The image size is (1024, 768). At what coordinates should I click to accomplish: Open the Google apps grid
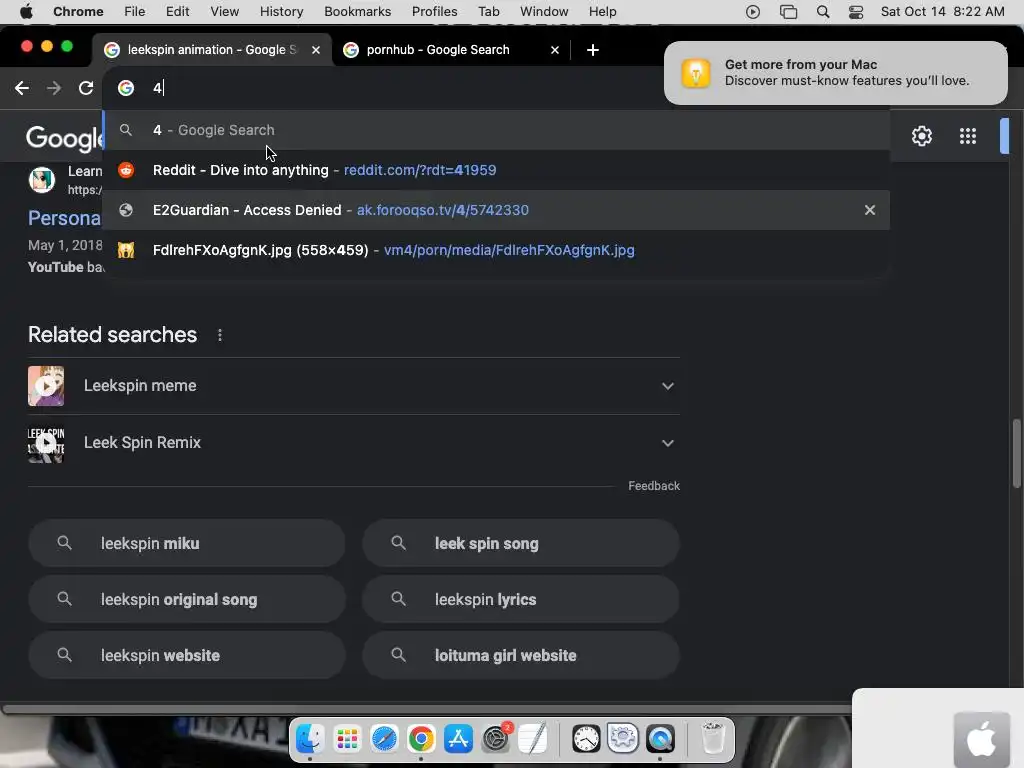pyautogui.click(x=968, y=136)
